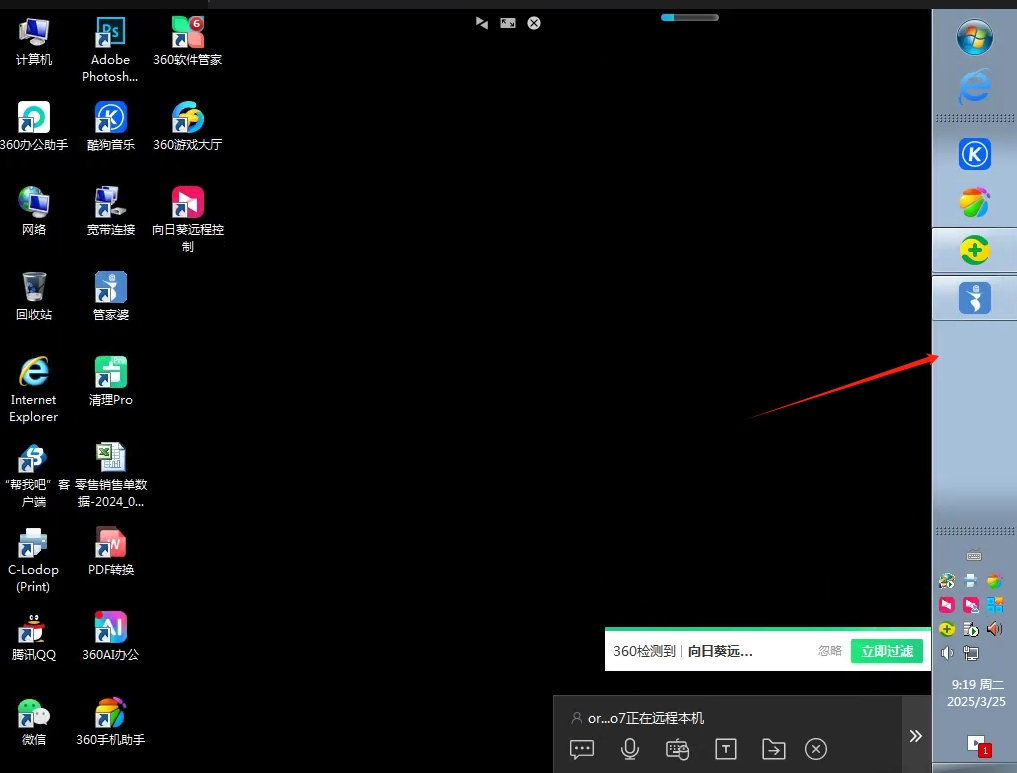Open the 计算机 desktop icon
This screenshot has height=773, width=1017.
[x=34, y=42]
